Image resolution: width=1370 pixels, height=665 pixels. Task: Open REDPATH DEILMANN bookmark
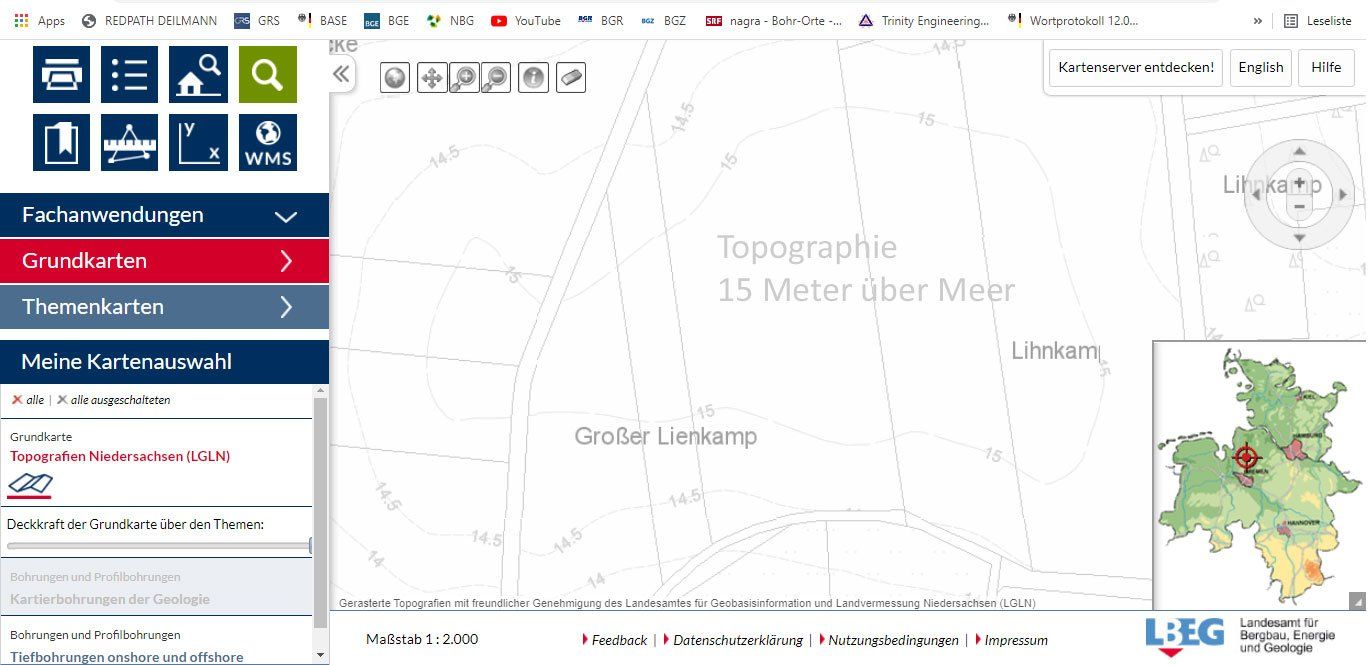click(x=149, y=20)
